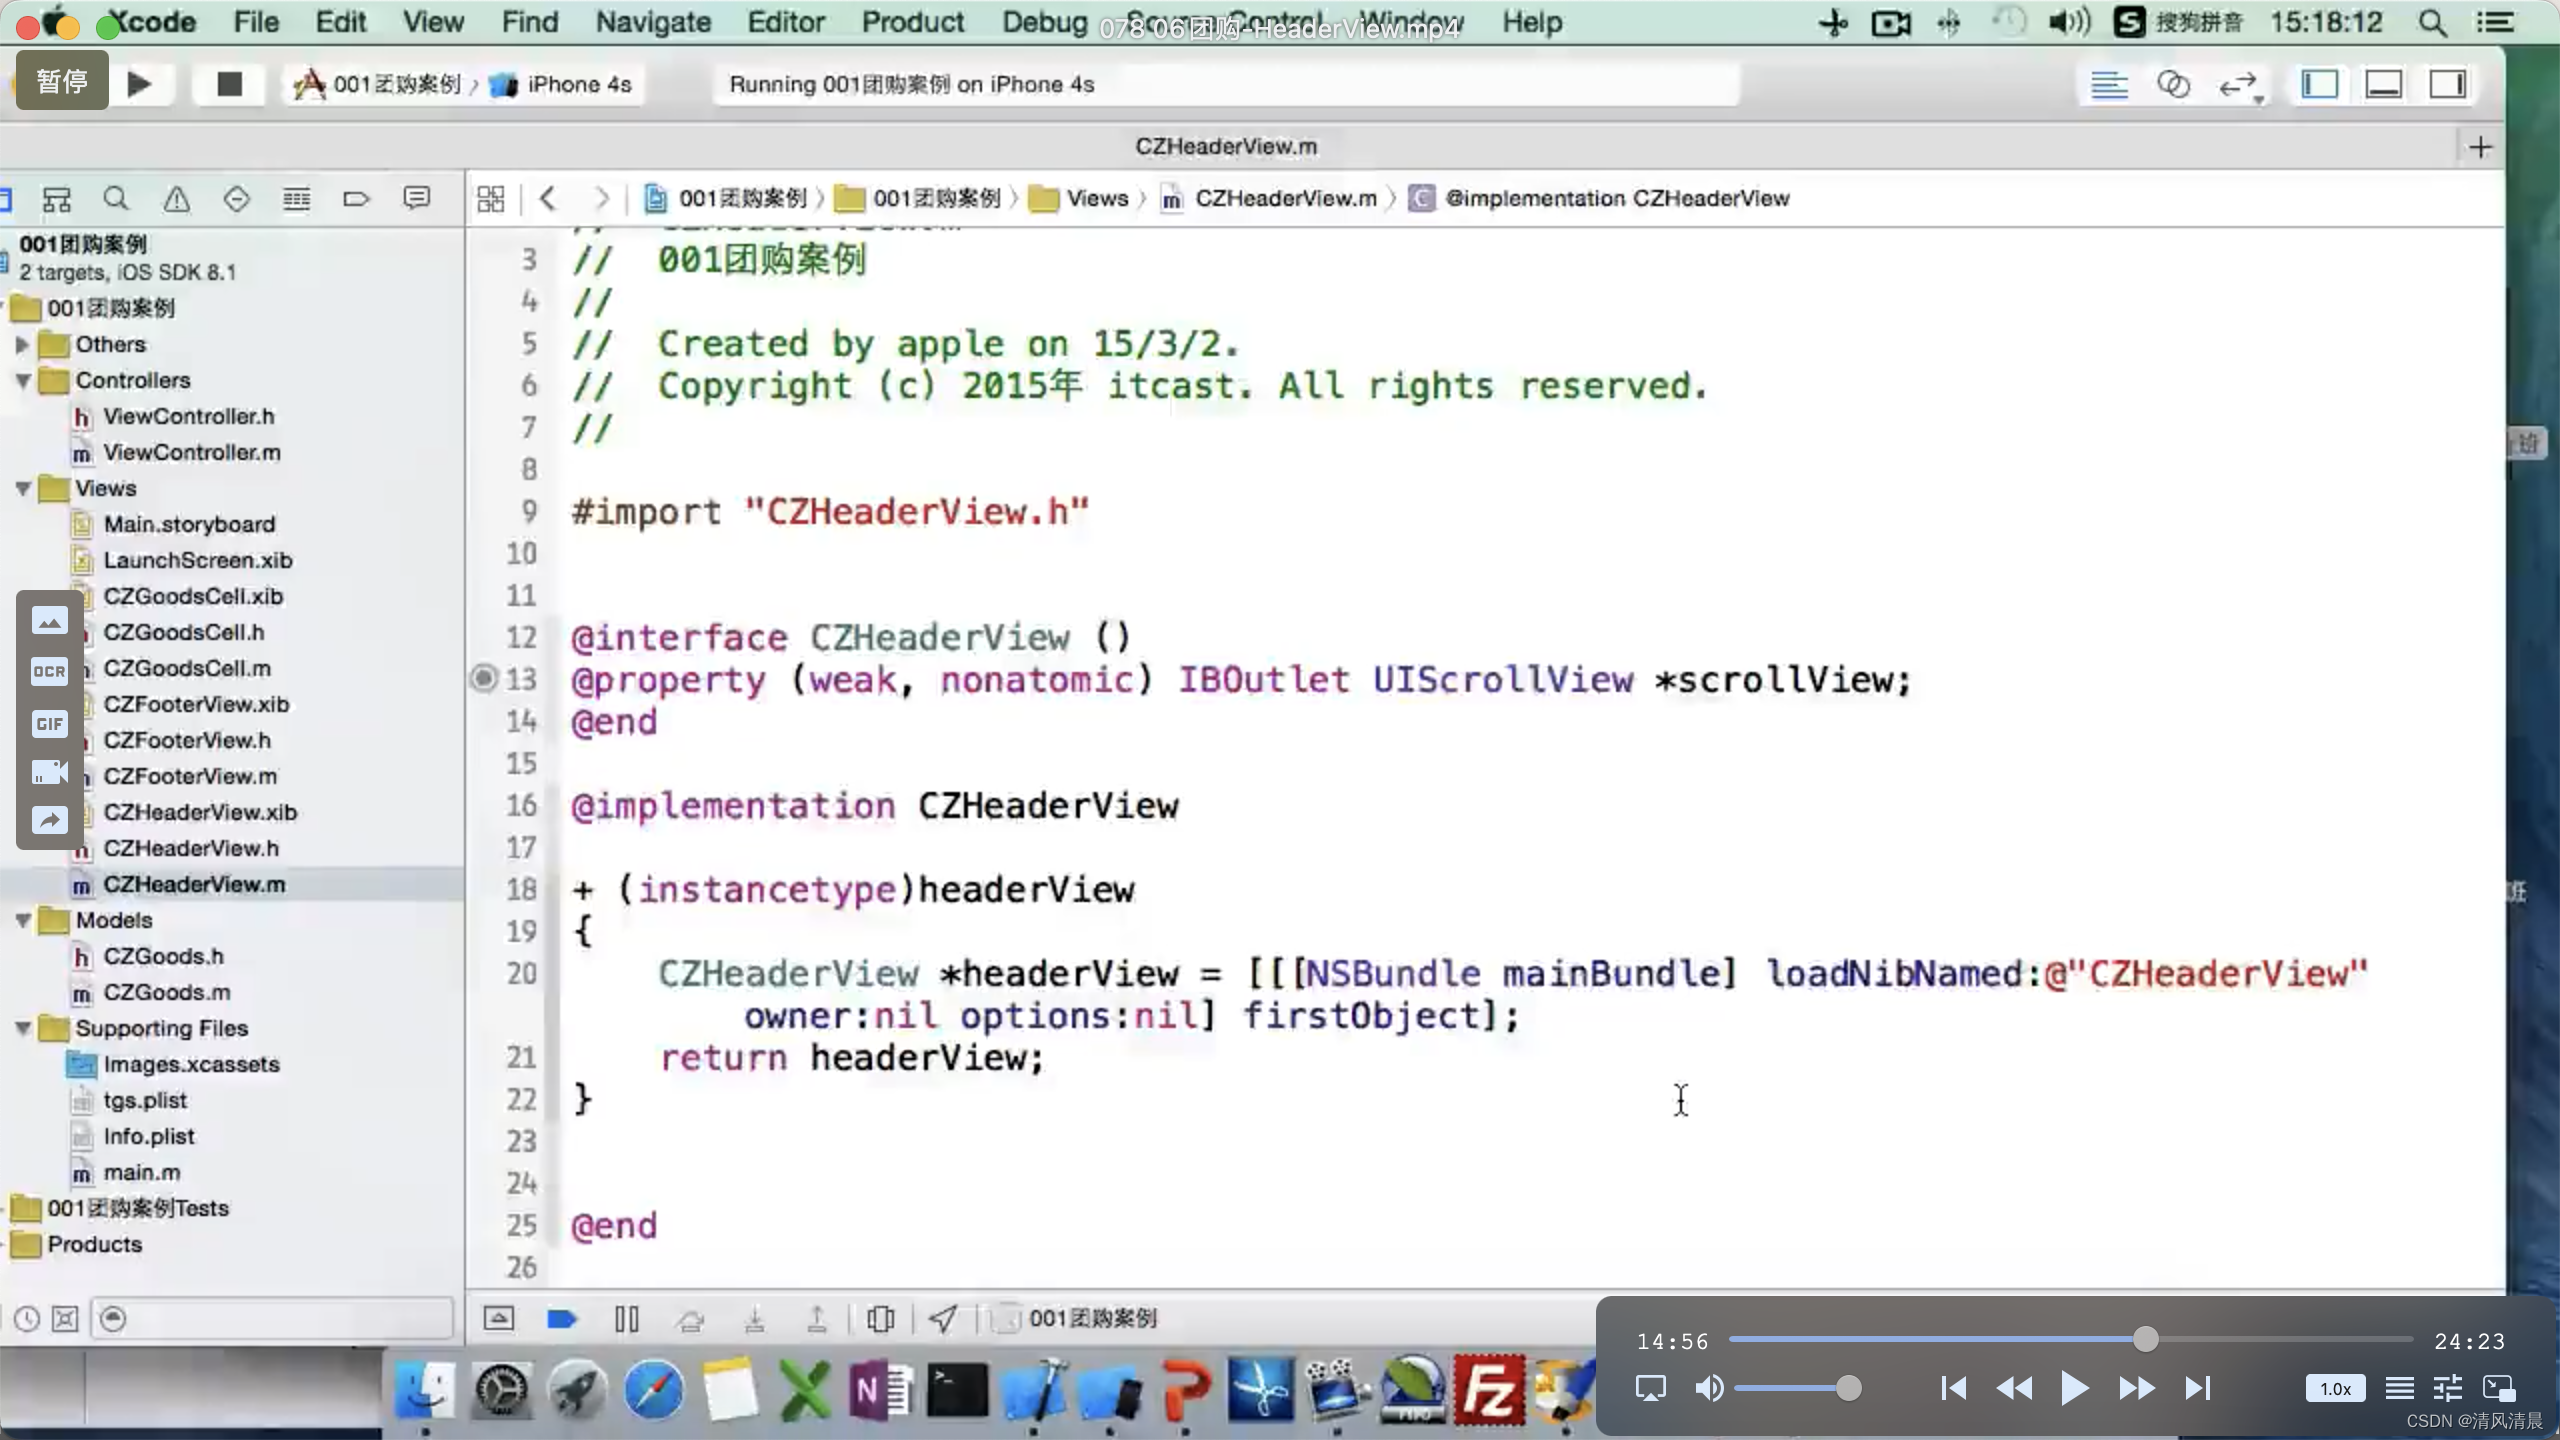Show the Assistant editor
Screen dimensions: 2560x1440
click(2173, 85)
